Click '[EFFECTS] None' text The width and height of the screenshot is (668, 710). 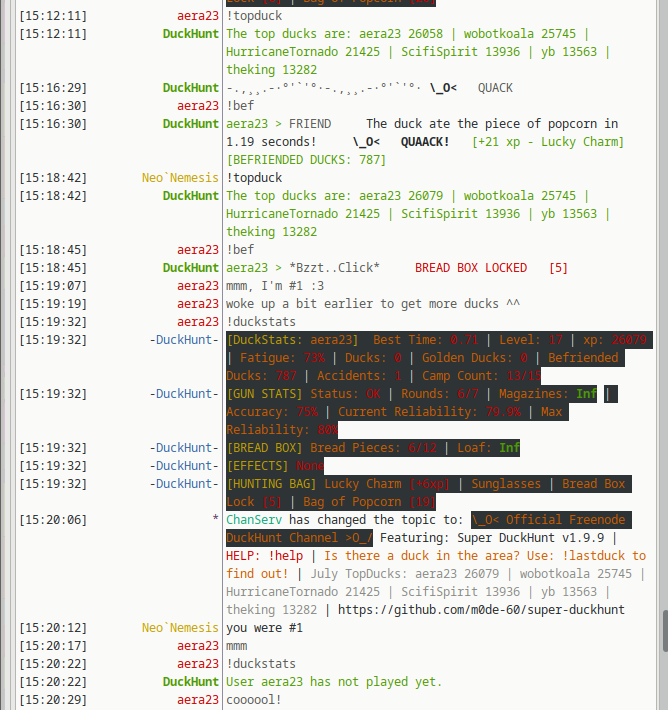[x=275, y=465]
